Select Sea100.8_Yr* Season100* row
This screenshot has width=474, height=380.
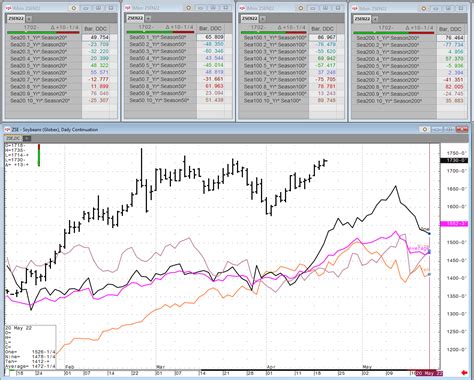point(275,86)
